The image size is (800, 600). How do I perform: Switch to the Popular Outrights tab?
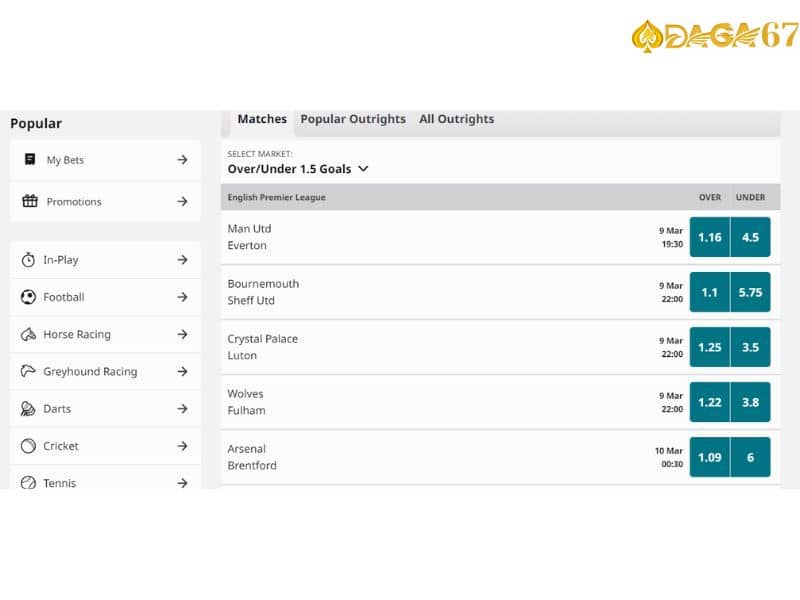(x=353, y=119)
